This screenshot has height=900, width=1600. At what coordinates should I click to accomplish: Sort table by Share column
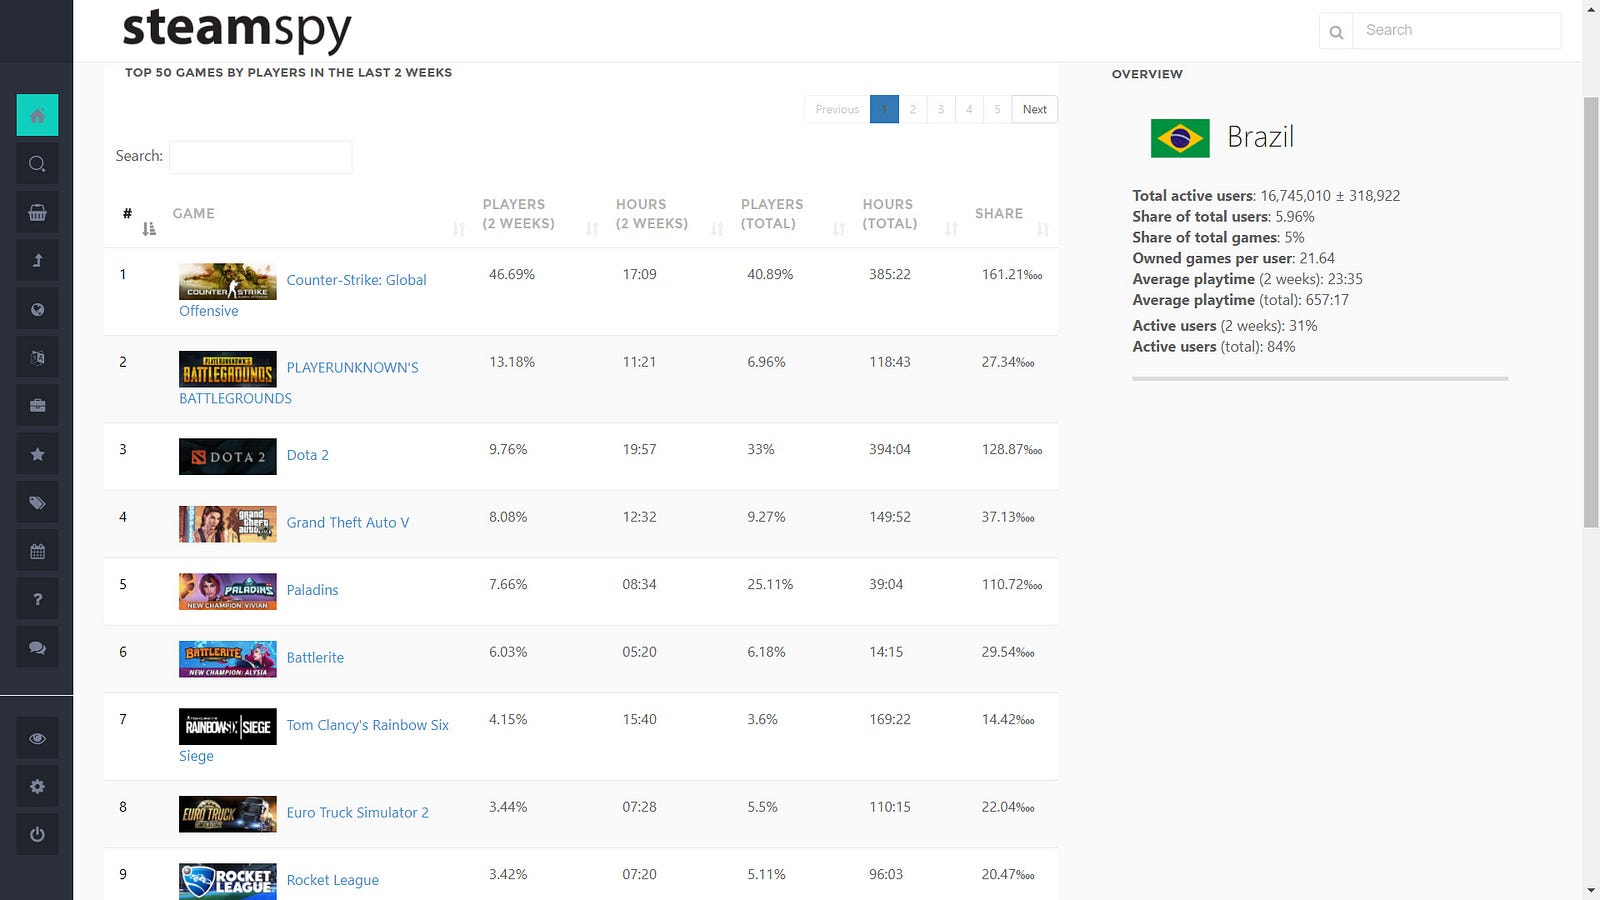(x=1012, y=214)
